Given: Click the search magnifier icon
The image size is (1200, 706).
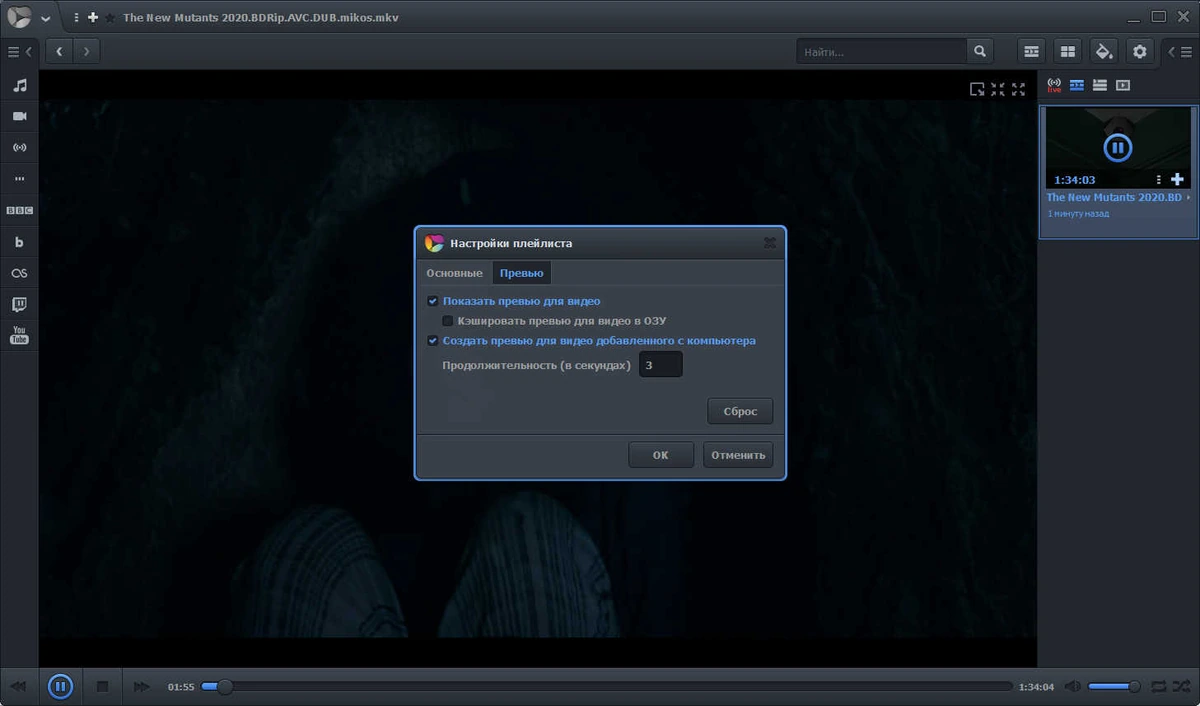Looking at the screenshot, I should coord(980,51).
